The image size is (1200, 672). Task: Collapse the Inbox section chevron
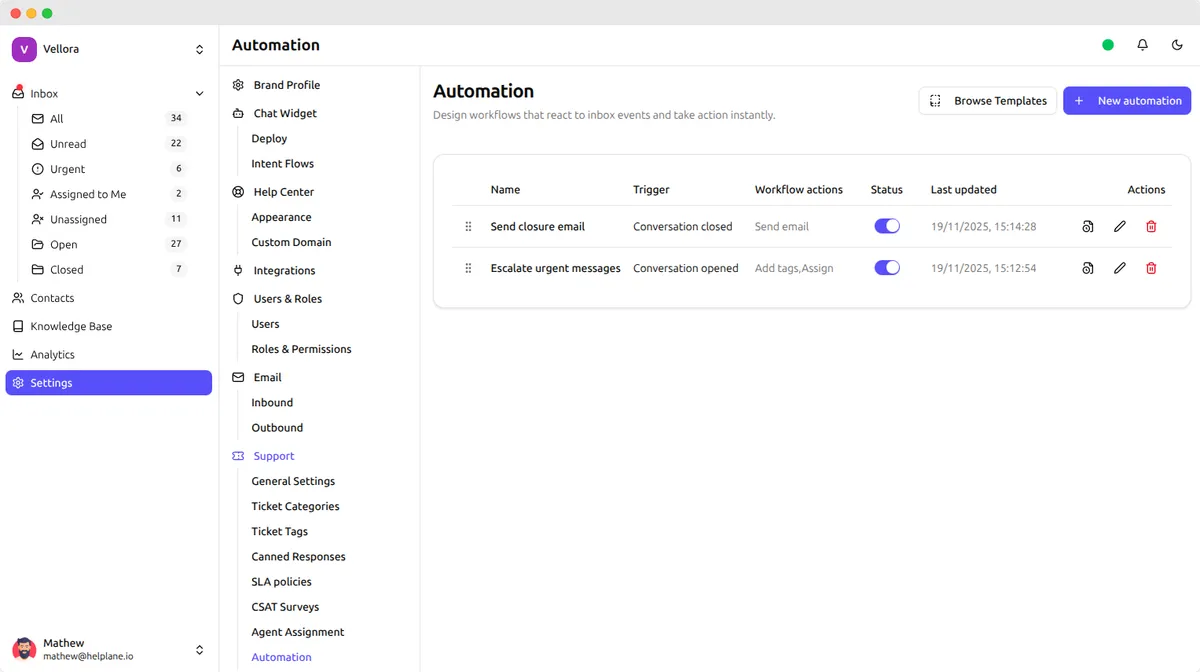pyautogui.click(x=199, y=92)
